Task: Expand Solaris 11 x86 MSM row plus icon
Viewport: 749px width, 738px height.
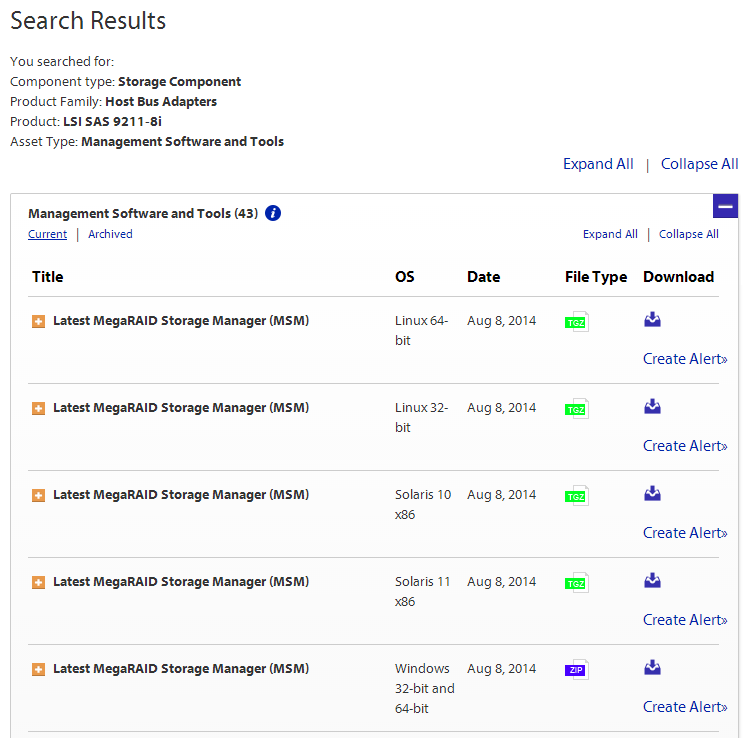Action: (39, 582)
